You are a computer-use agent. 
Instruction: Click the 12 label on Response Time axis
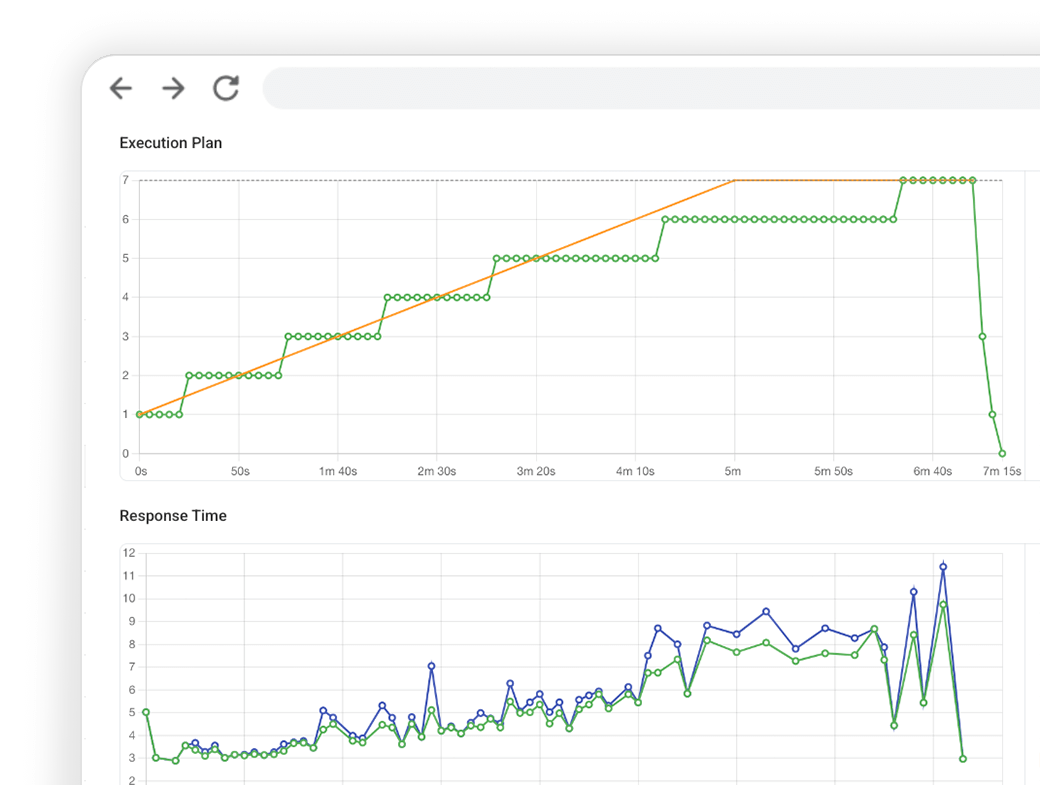click(129, 553)
